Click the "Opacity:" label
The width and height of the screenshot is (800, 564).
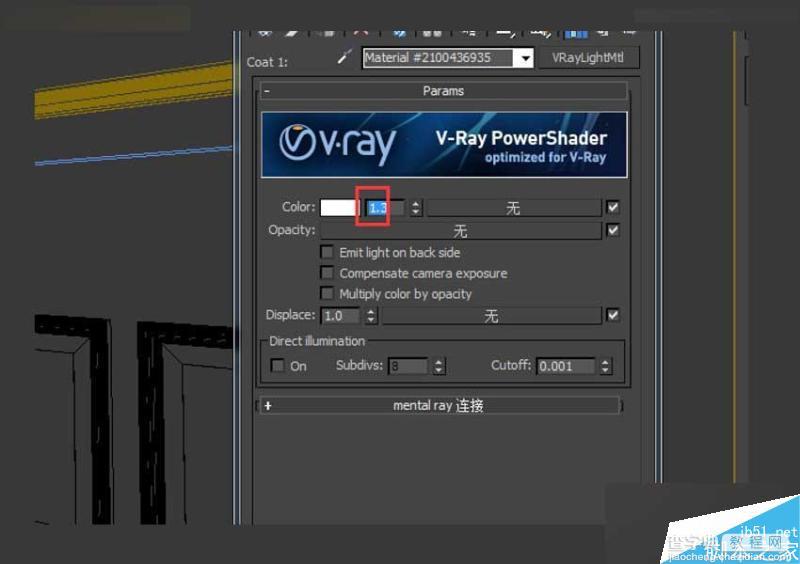tap(292, 230)
